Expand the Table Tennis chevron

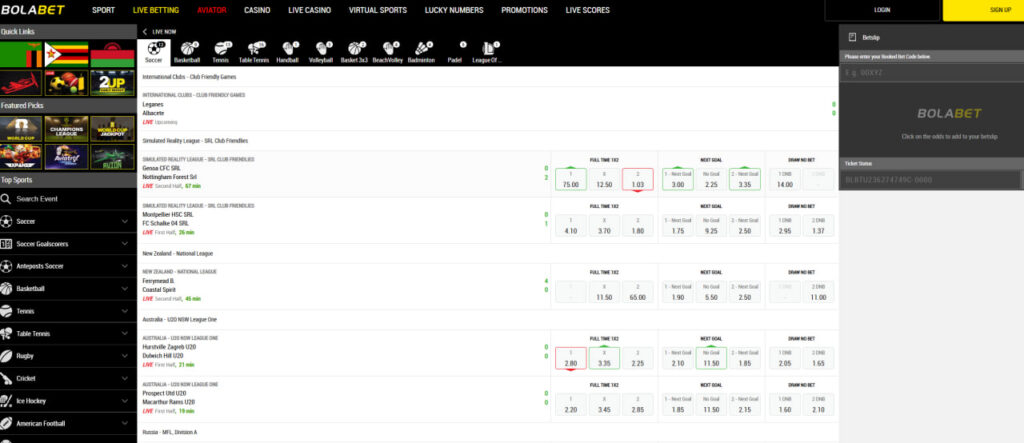[125, 333]
